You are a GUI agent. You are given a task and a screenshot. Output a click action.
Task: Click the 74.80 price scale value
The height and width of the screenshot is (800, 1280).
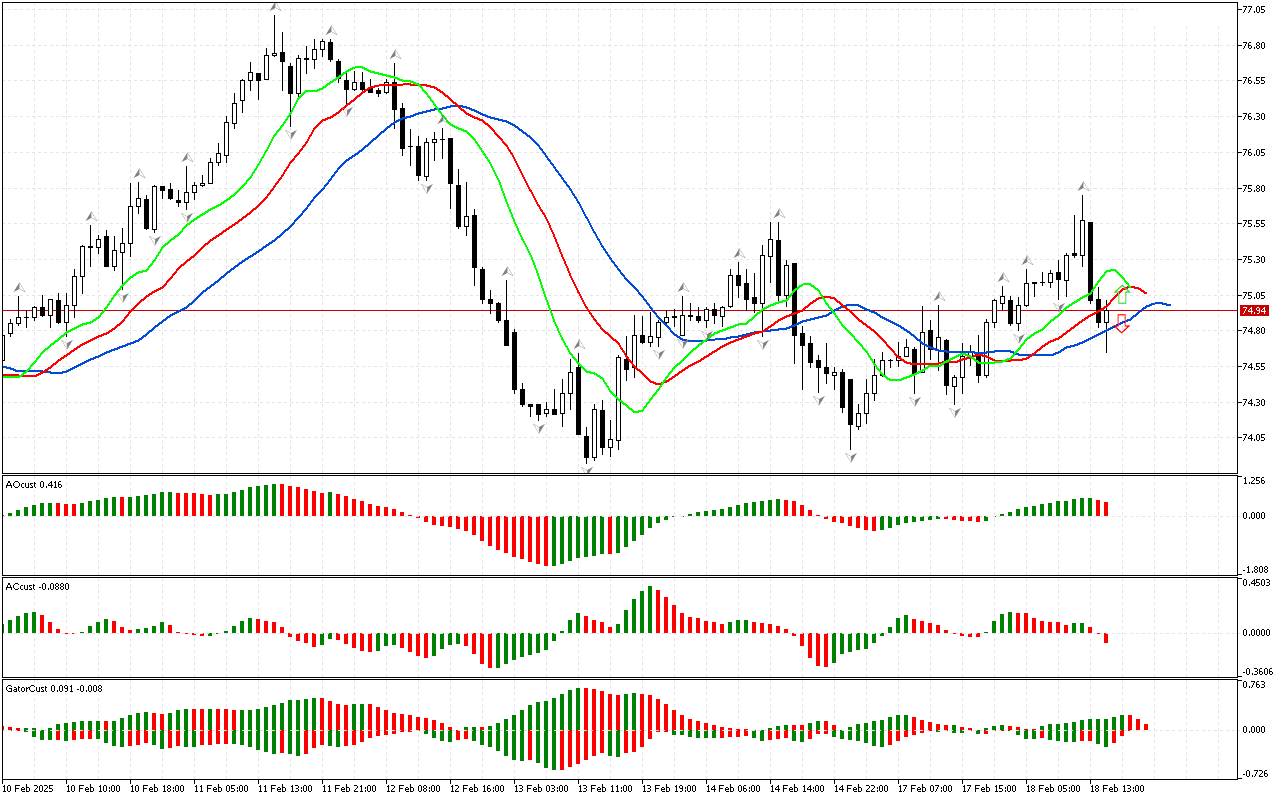pyautogui.click(x=1254, y=331)
